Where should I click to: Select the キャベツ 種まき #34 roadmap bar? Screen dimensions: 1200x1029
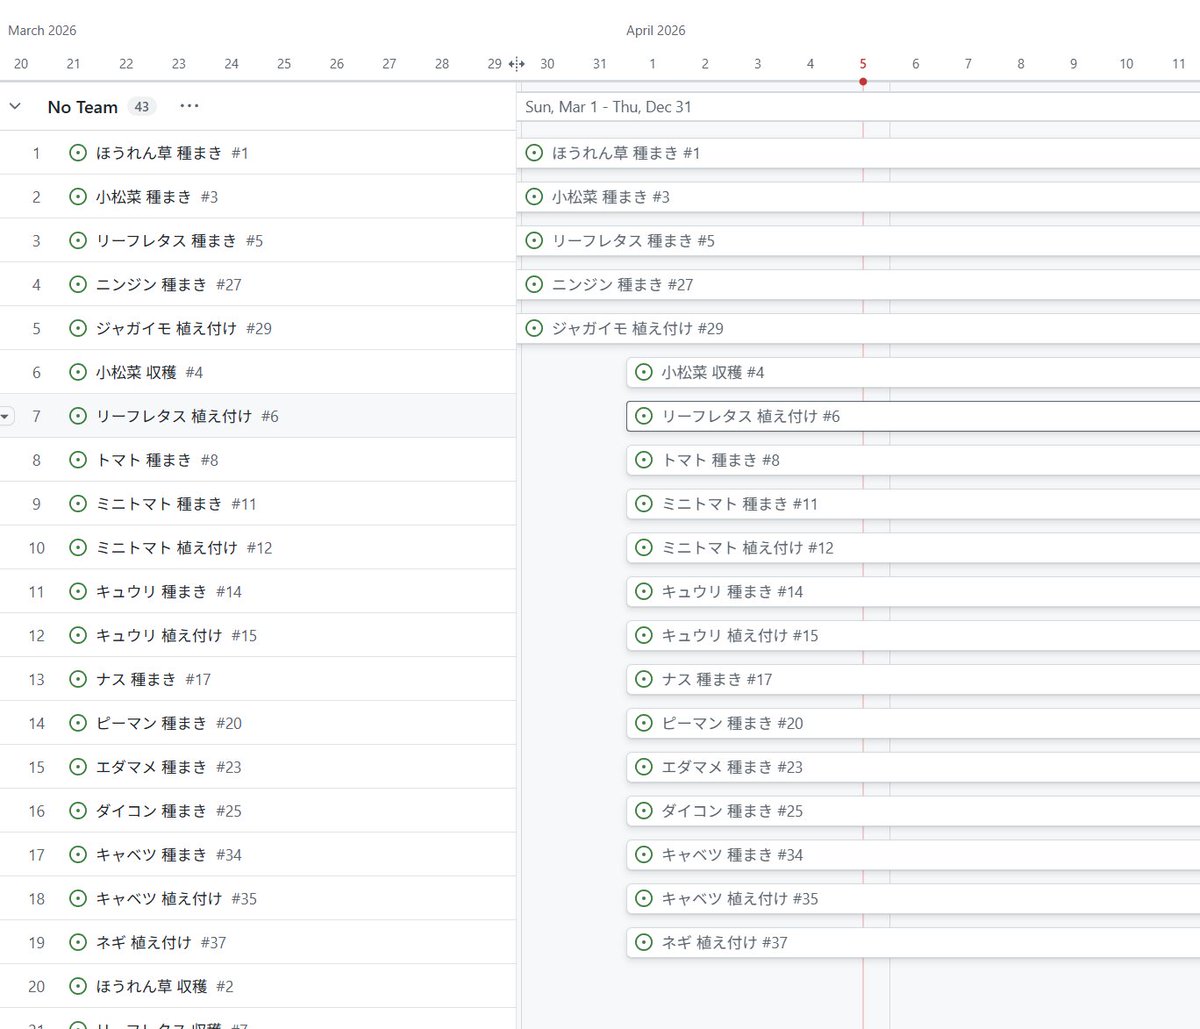(x=913, y=855)
